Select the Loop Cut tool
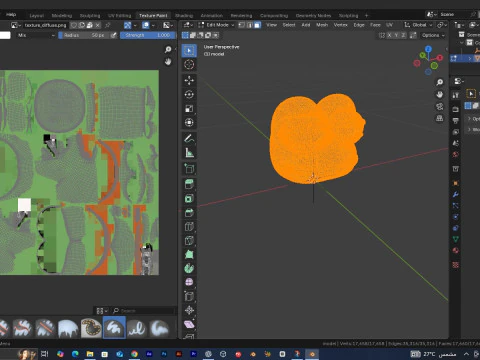This screenshot has width=480, height=360. click(x=189, y=227)
